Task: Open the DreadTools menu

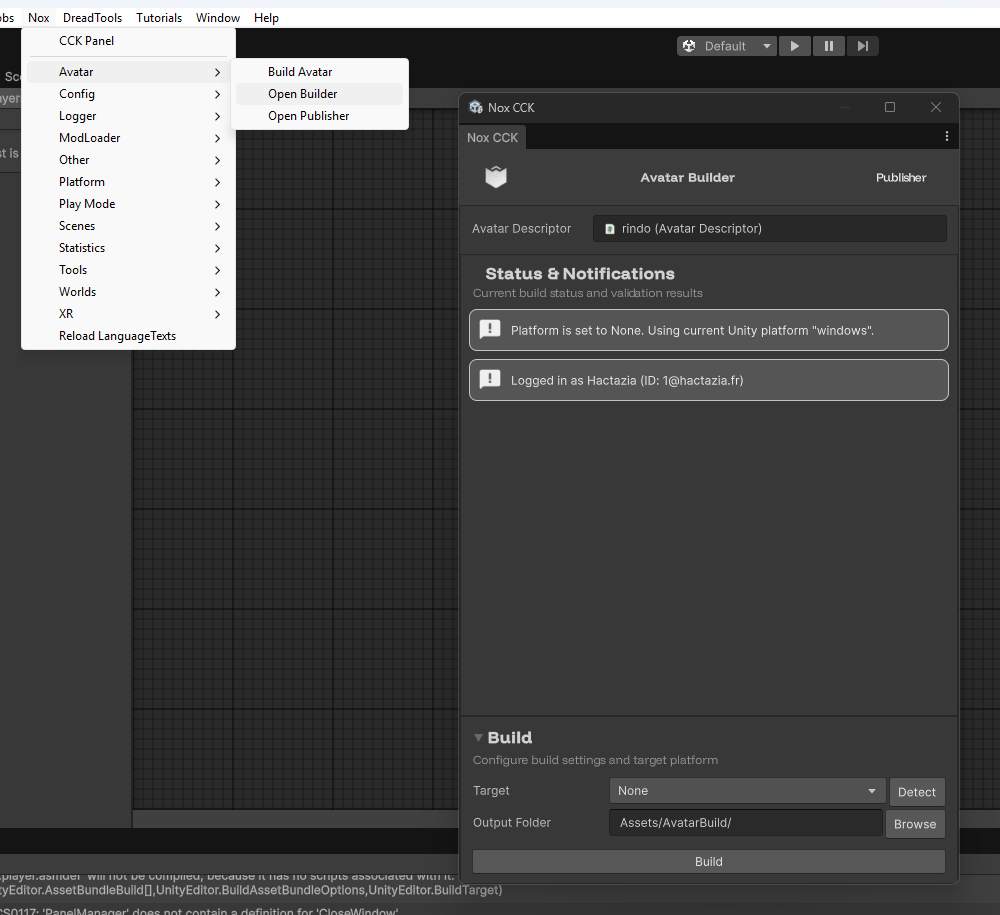Action: [x=92, y=18]
